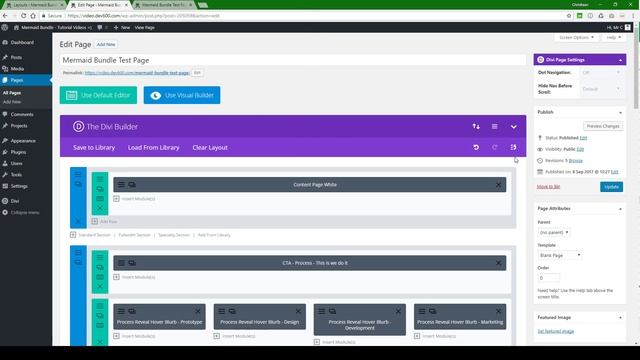Screen dimensions: 640x360
Task: Expand Screen Options
Action: [x=576, y=37]
